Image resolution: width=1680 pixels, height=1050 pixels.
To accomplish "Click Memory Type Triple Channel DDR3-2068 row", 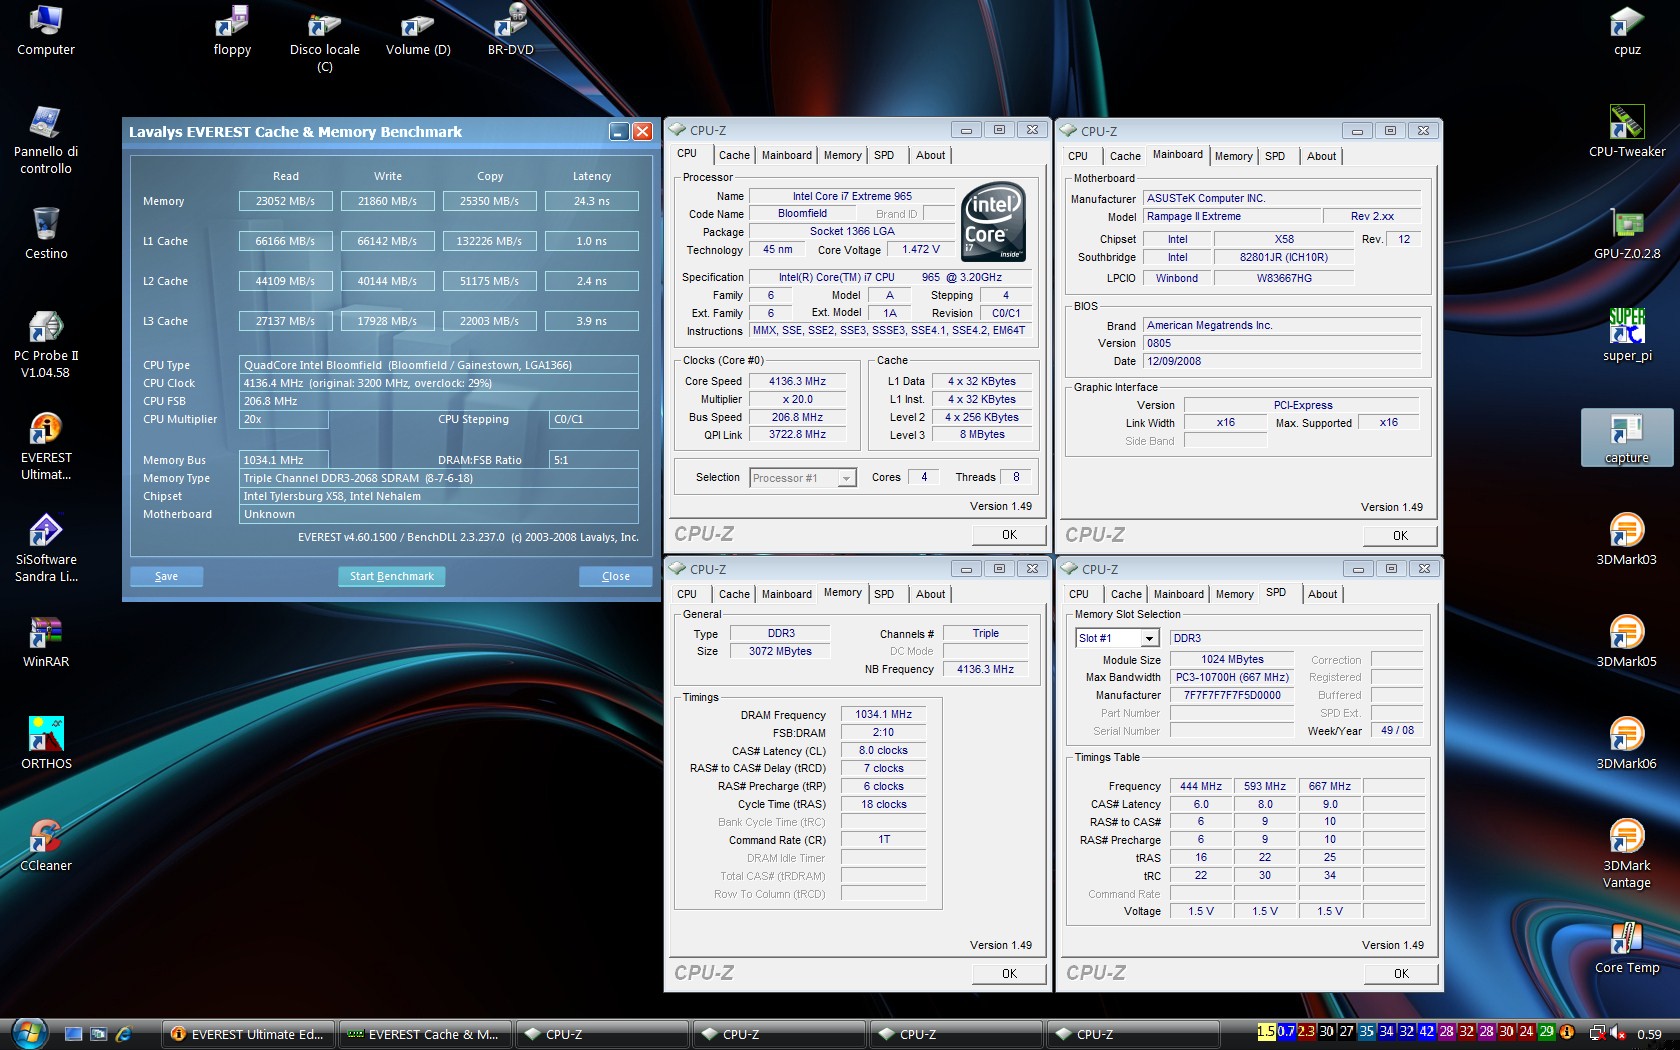I will [x=439, y=478].
